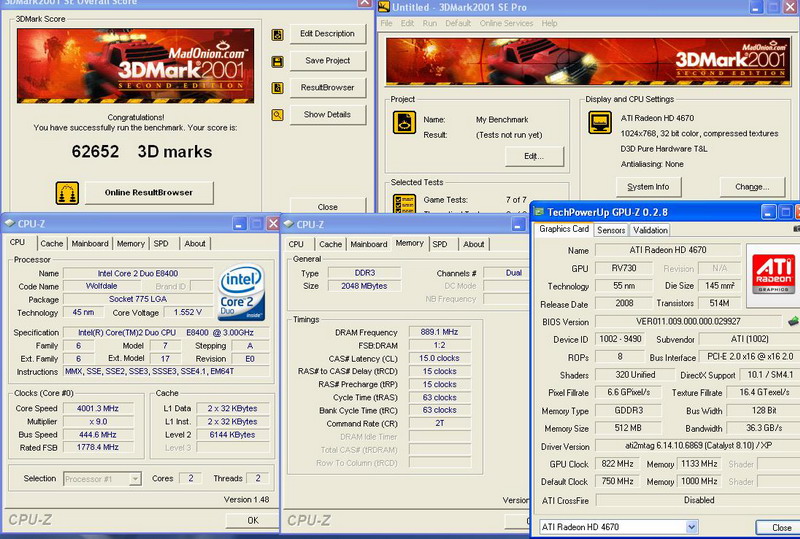Click the ResultBrowser icon beside its button
Image resolution: width=800 pixels, height=539 pixels.
click(x=278, y=88)
